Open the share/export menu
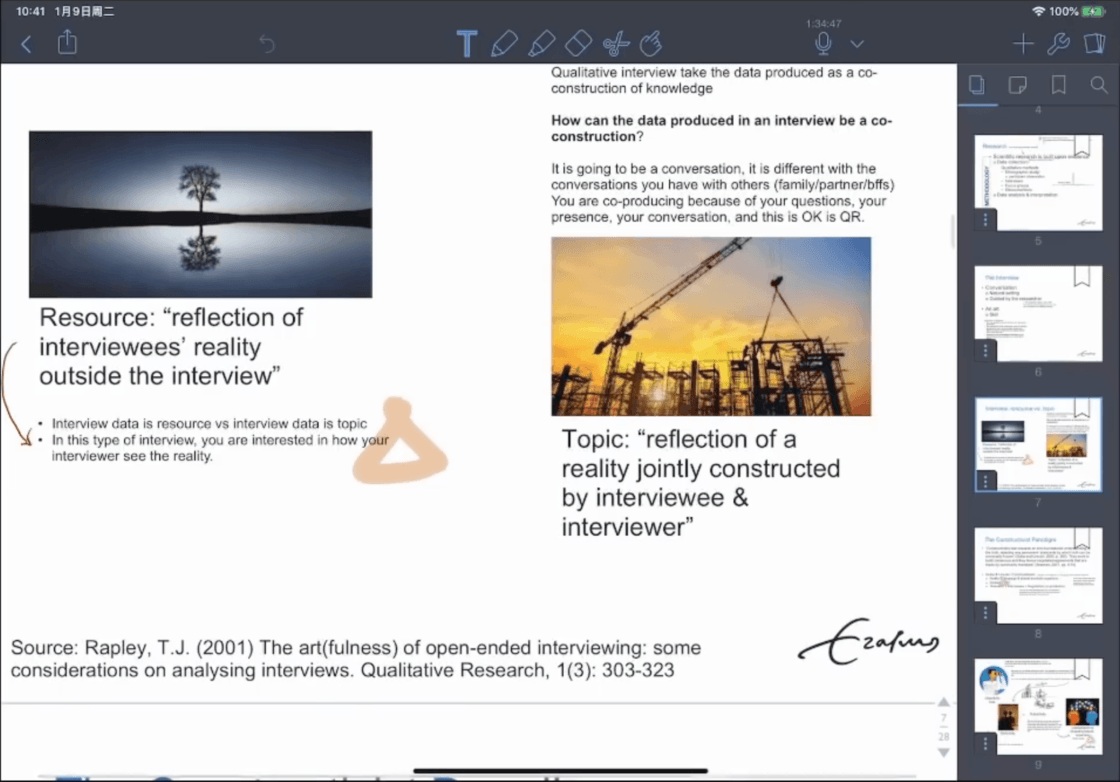Image resolution: width=1120 pixels, height=782 pixels. click(x=67, y=42)
